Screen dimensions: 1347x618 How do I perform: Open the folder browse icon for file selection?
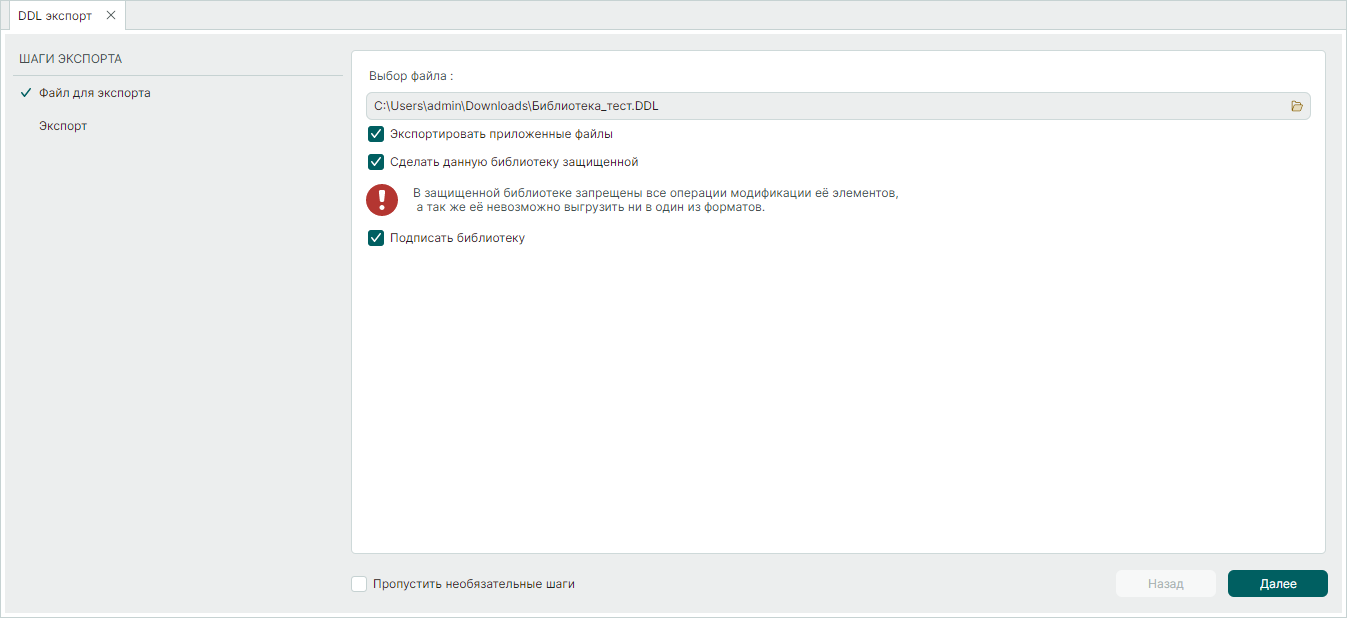(x=1297, y=106)
